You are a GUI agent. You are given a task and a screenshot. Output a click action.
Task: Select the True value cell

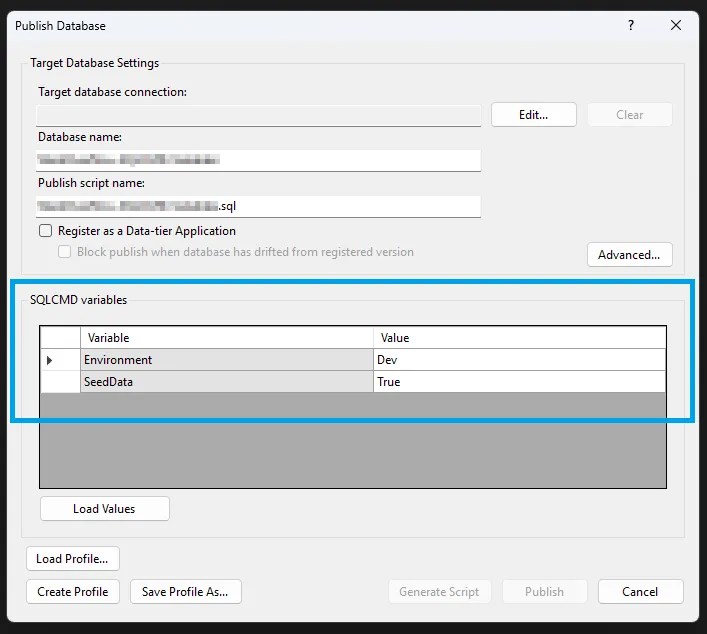click(519, 382)
